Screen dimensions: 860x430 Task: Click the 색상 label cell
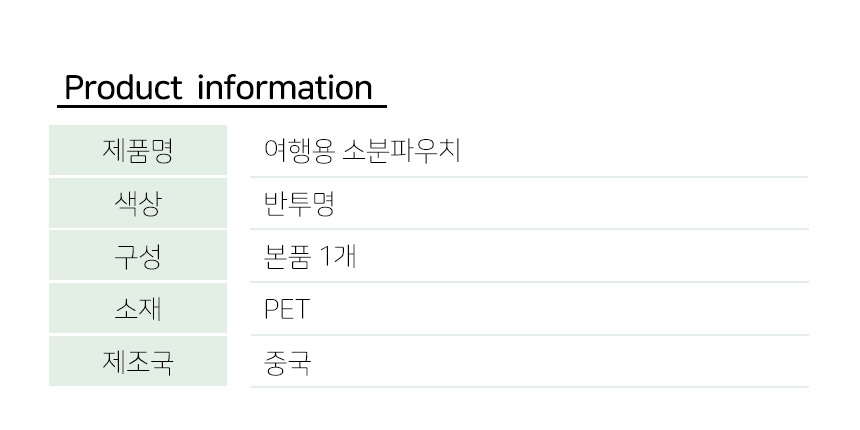138,204
